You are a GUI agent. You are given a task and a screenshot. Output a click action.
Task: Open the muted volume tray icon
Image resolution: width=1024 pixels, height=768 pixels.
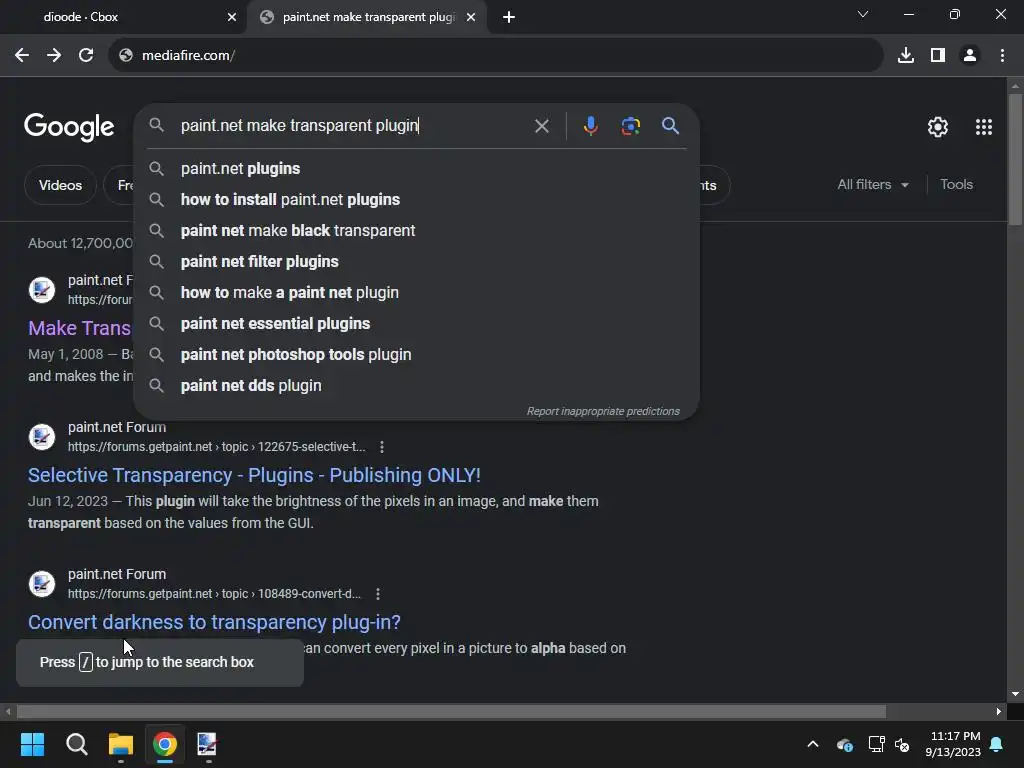tap(903, 744)
